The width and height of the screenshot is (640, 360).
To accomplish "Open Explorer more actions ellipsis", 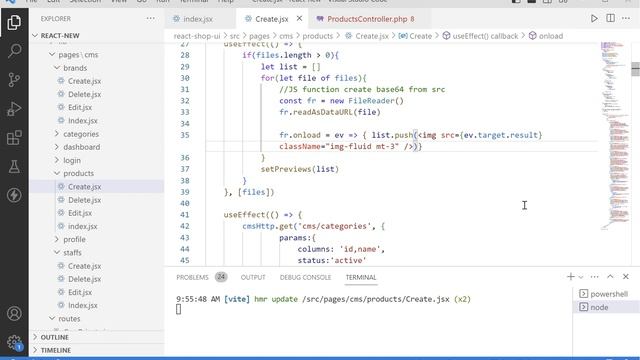I will pos(151,19).
